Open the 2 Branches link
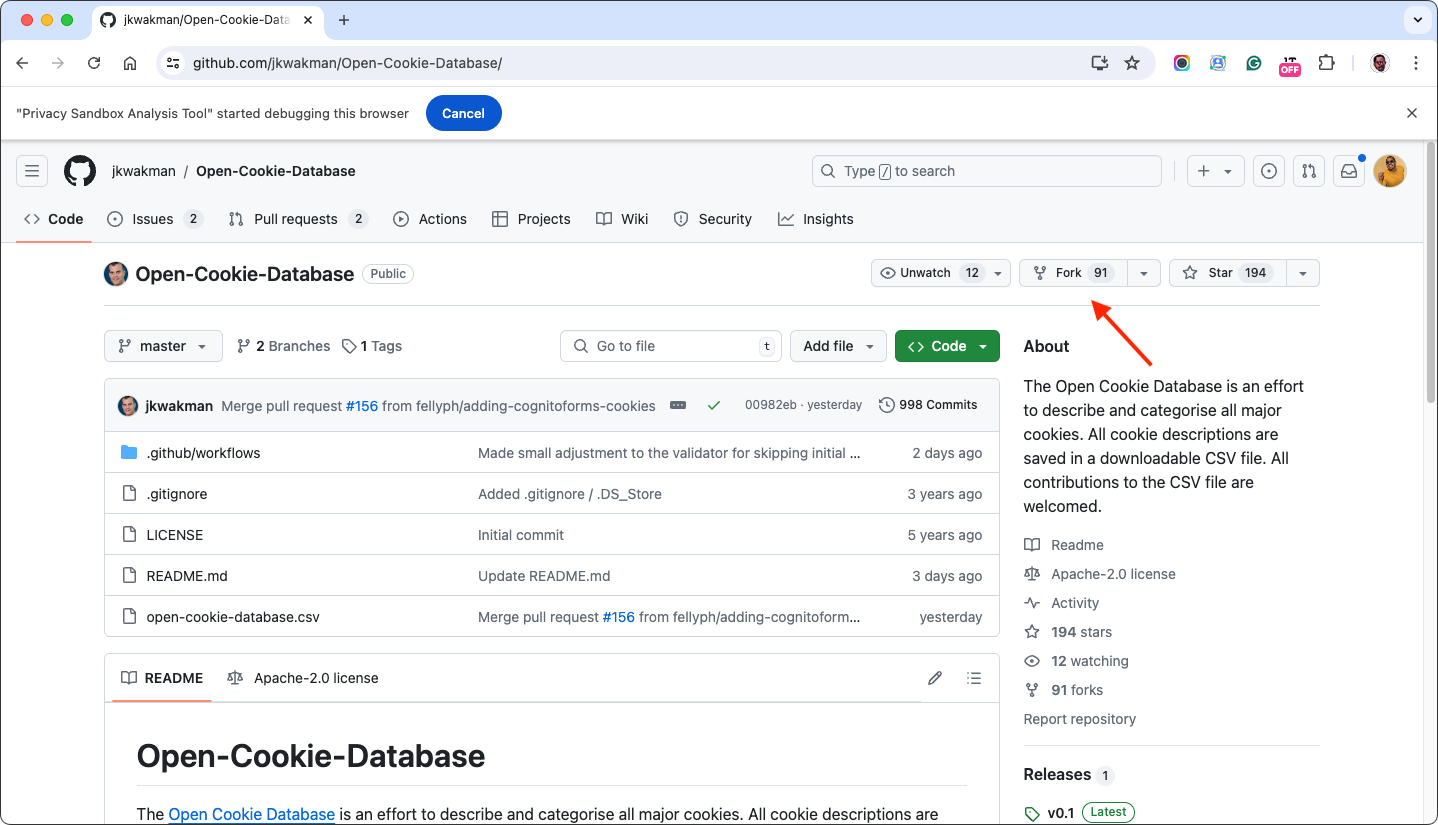The width and height of the screenshot is (1438, 825). pos(283,346)
